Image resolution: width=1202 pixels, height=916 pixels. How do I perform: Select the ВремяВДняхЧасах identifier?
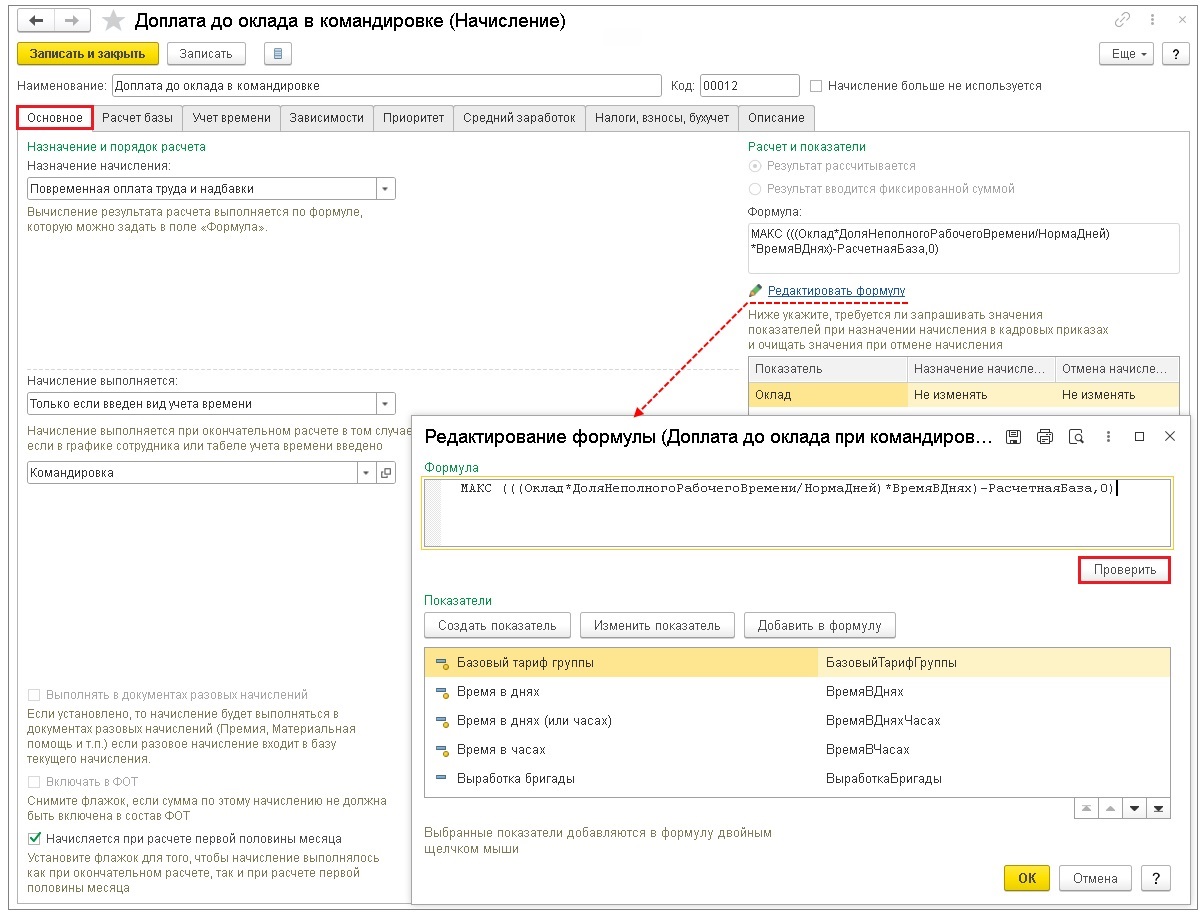883,721
